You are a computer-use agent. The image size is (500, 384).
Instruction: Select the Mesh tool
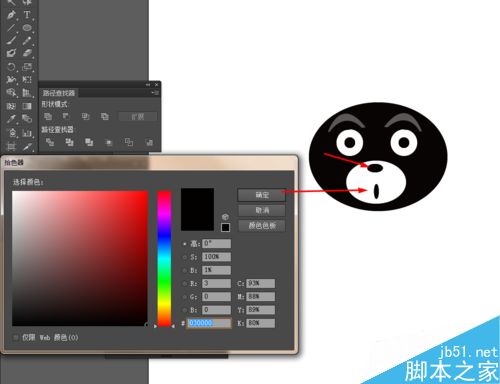(11, 106)
